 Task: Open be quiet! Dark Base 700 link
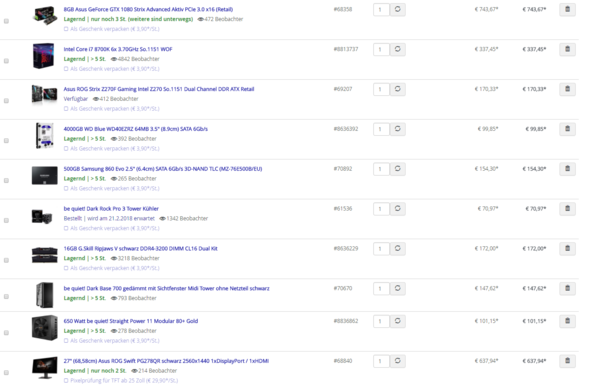[x=166, y=289]
